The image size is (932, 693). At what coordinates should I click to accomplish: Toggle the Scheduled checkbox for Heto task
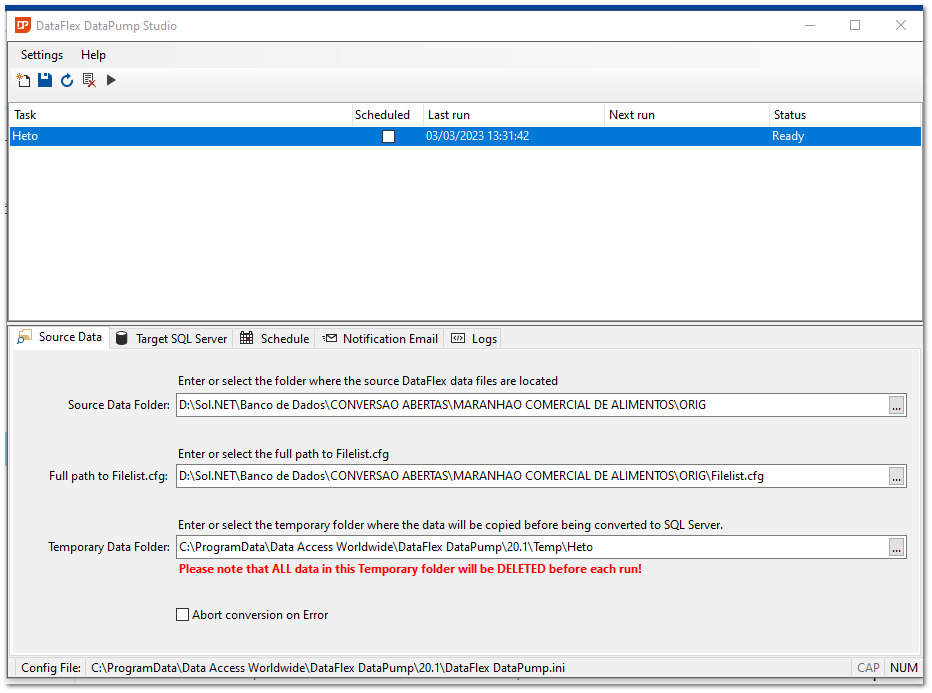click(388, 136)
